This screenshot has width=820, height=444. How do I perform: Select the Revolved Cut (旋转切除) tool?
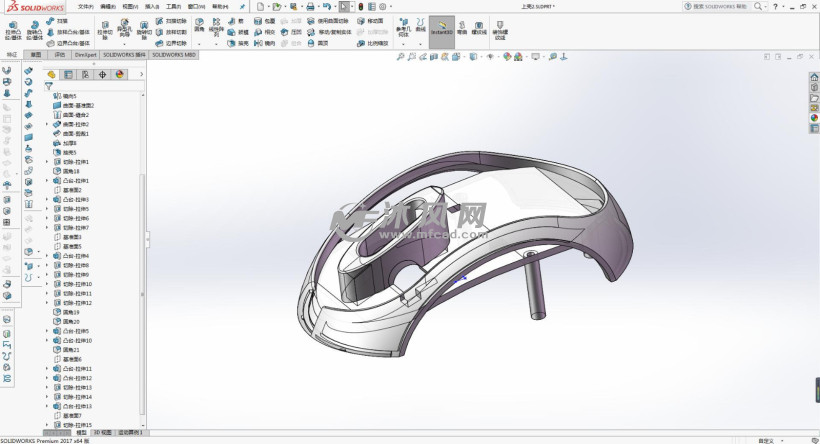tap(144, 31)
